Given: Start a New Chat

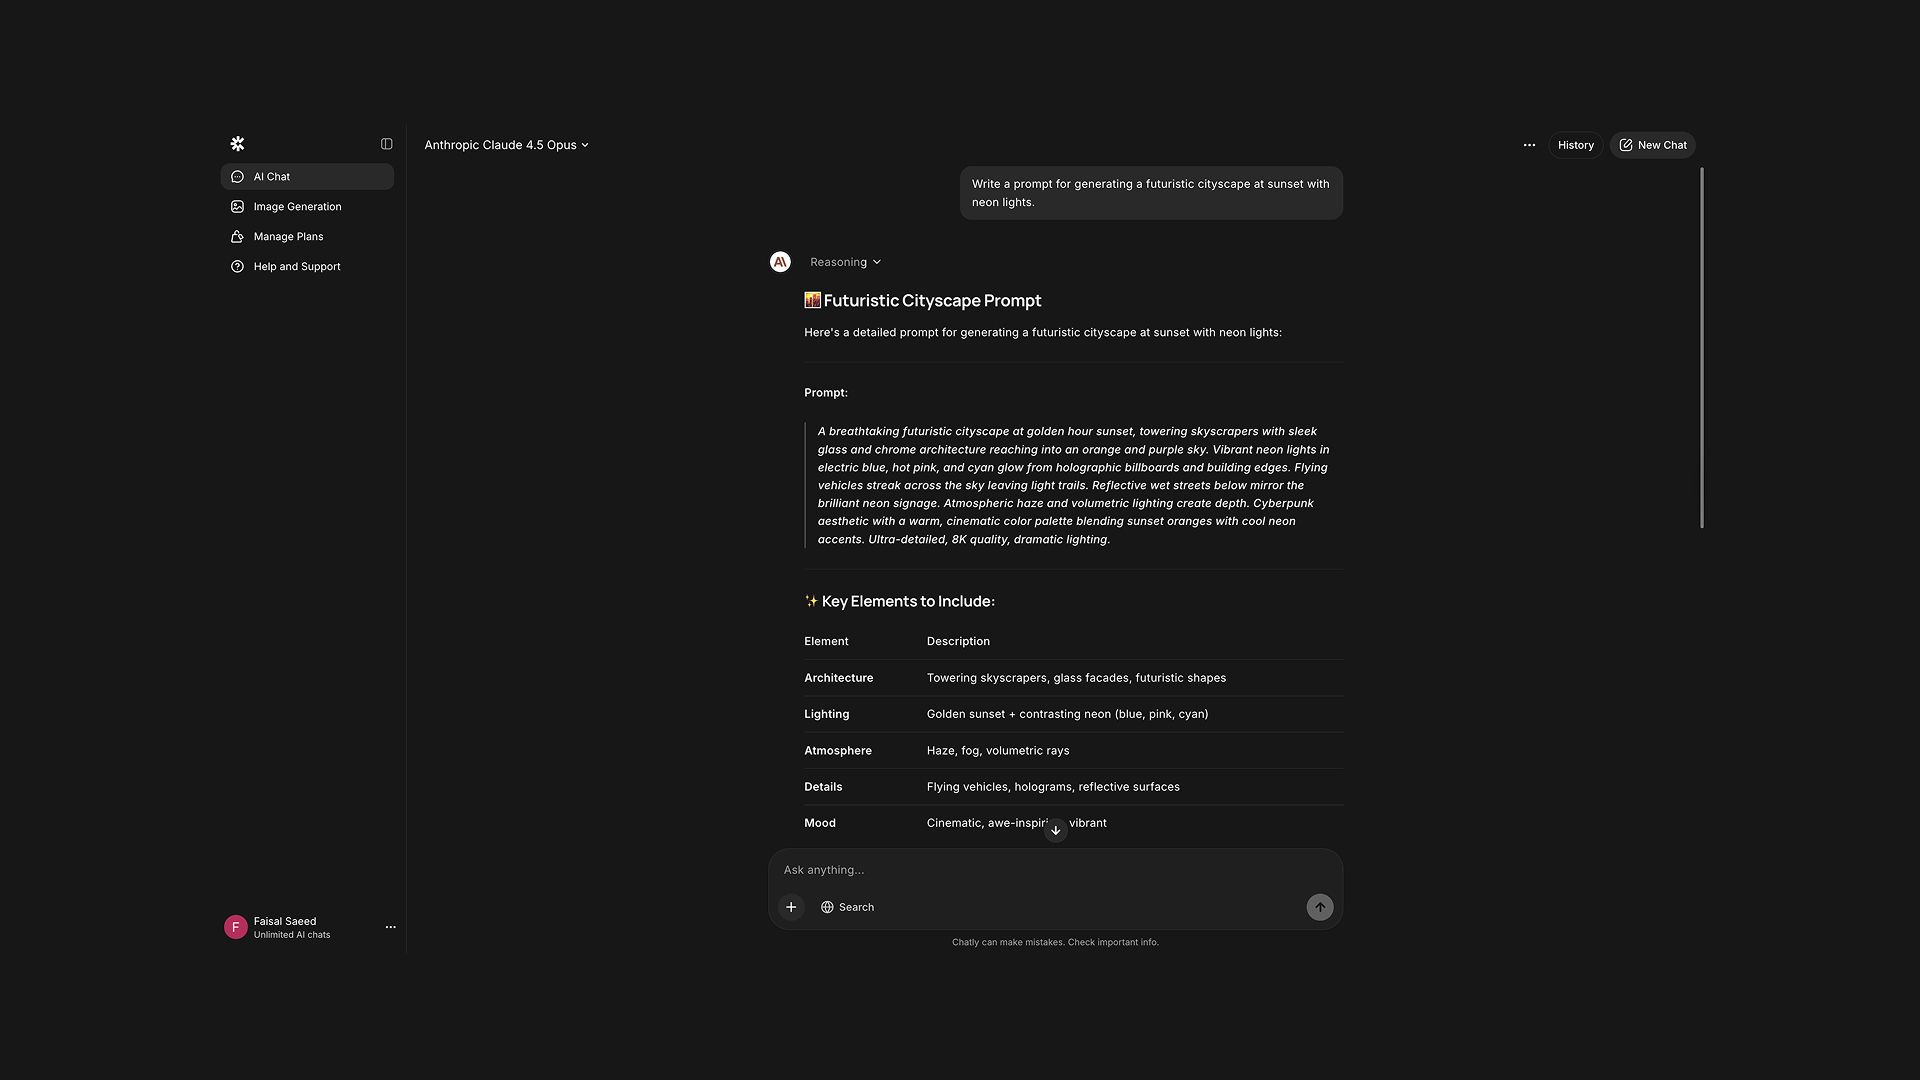Looking at the screenshot, I should pyautogui.click(x=1652, y=145).
